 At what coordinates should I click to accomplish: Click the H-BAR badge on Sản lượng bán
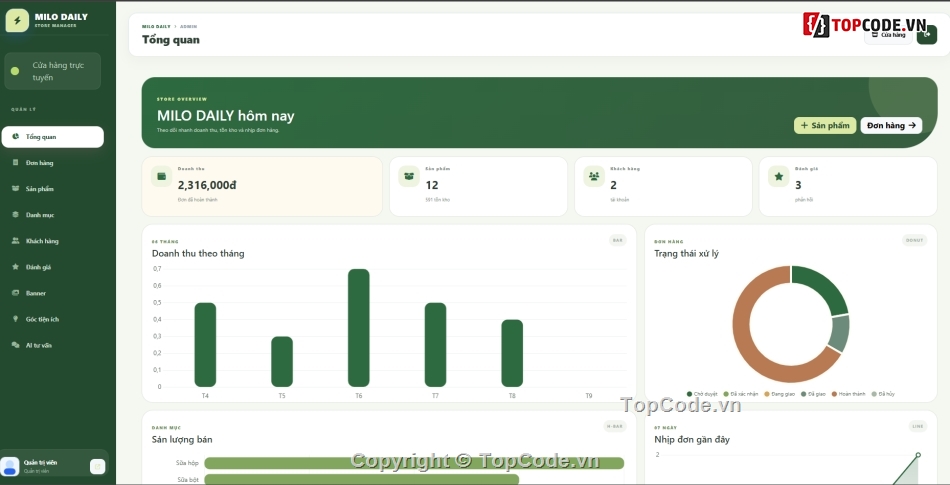click(x=614, y=426)
